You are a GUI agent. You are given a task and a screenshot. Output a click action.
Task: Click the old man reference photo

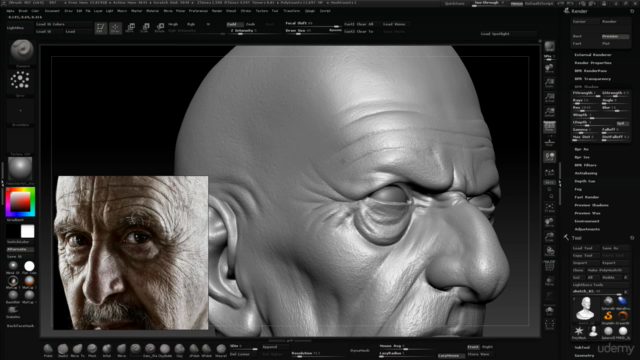tap(131, 253)
